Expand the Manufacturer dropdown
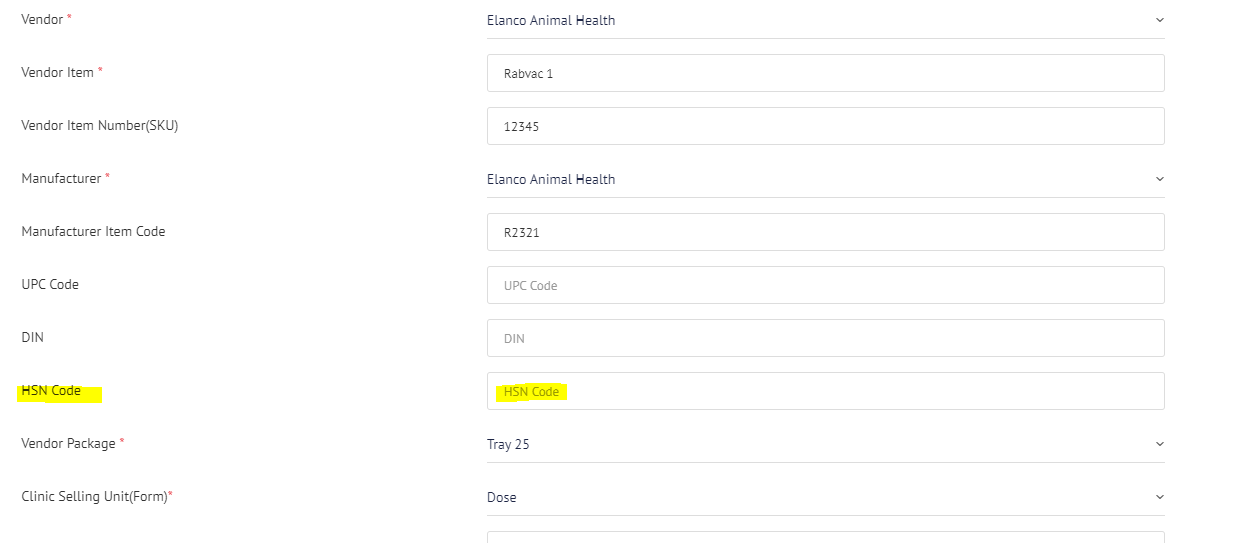 click(x=825, y=179)
